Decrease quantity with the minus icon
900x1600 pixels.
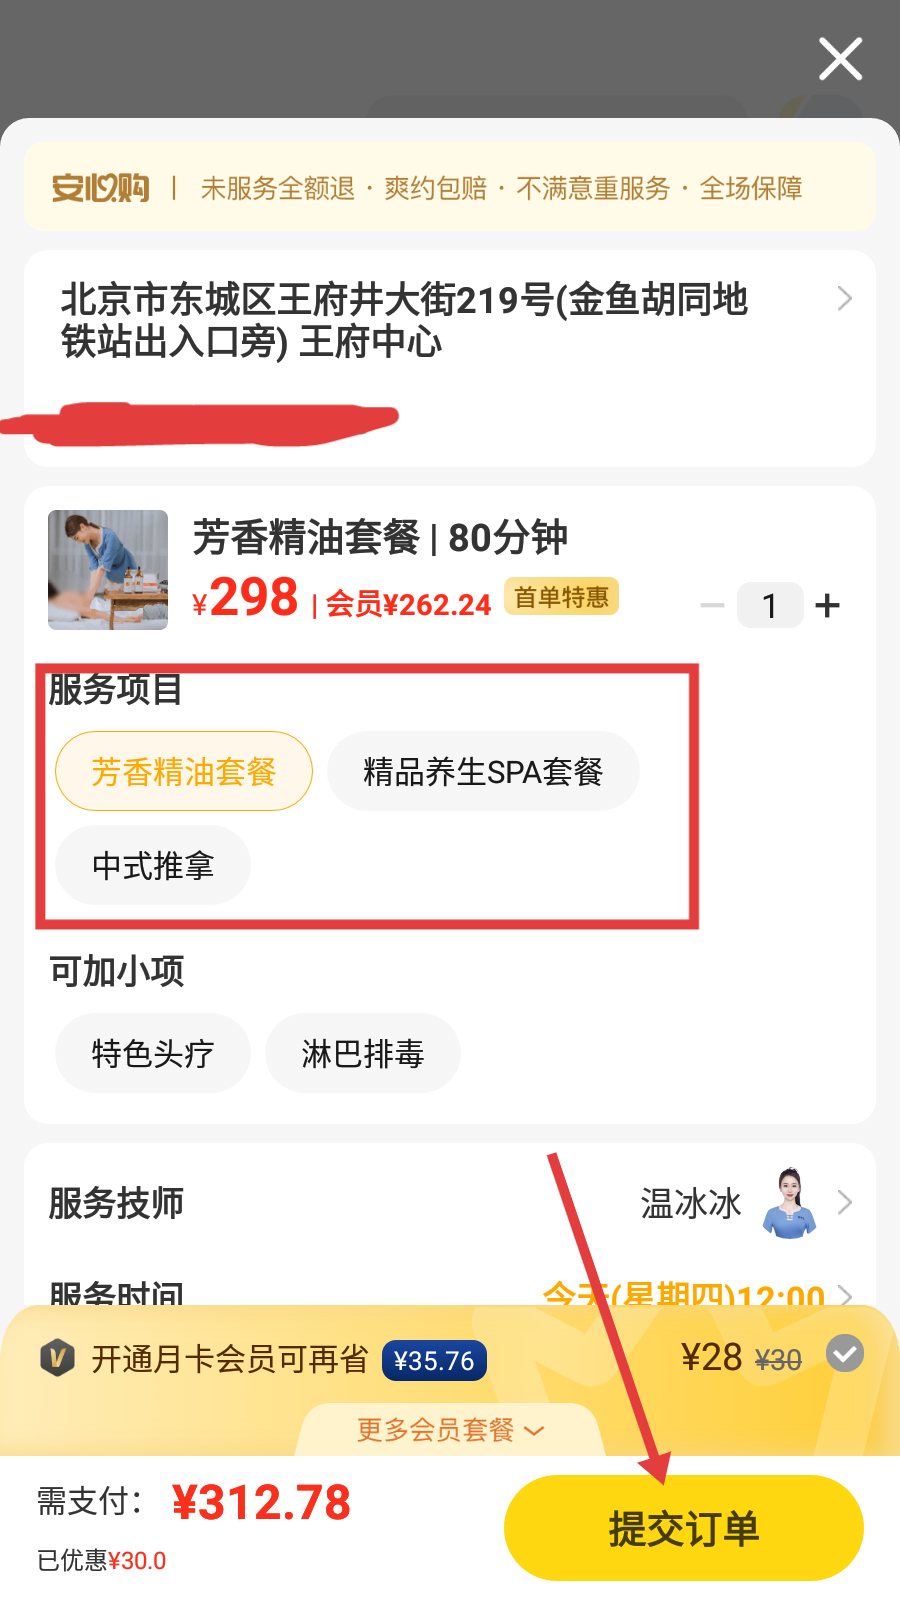point(712,605)
